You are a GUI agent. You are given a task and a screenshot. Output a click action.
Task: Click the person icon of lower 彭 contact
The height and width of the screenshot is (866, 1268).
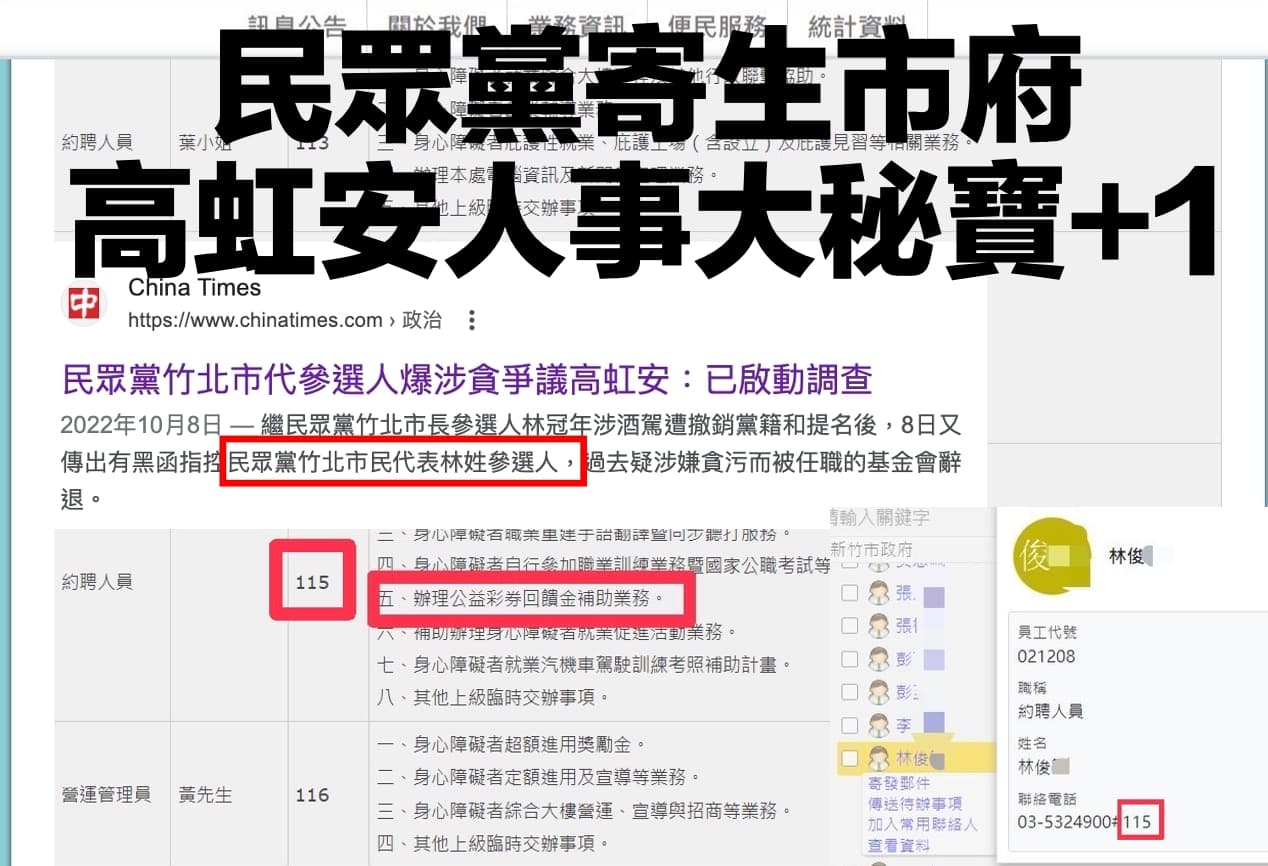pyautogui.click(x=879, y=691)
